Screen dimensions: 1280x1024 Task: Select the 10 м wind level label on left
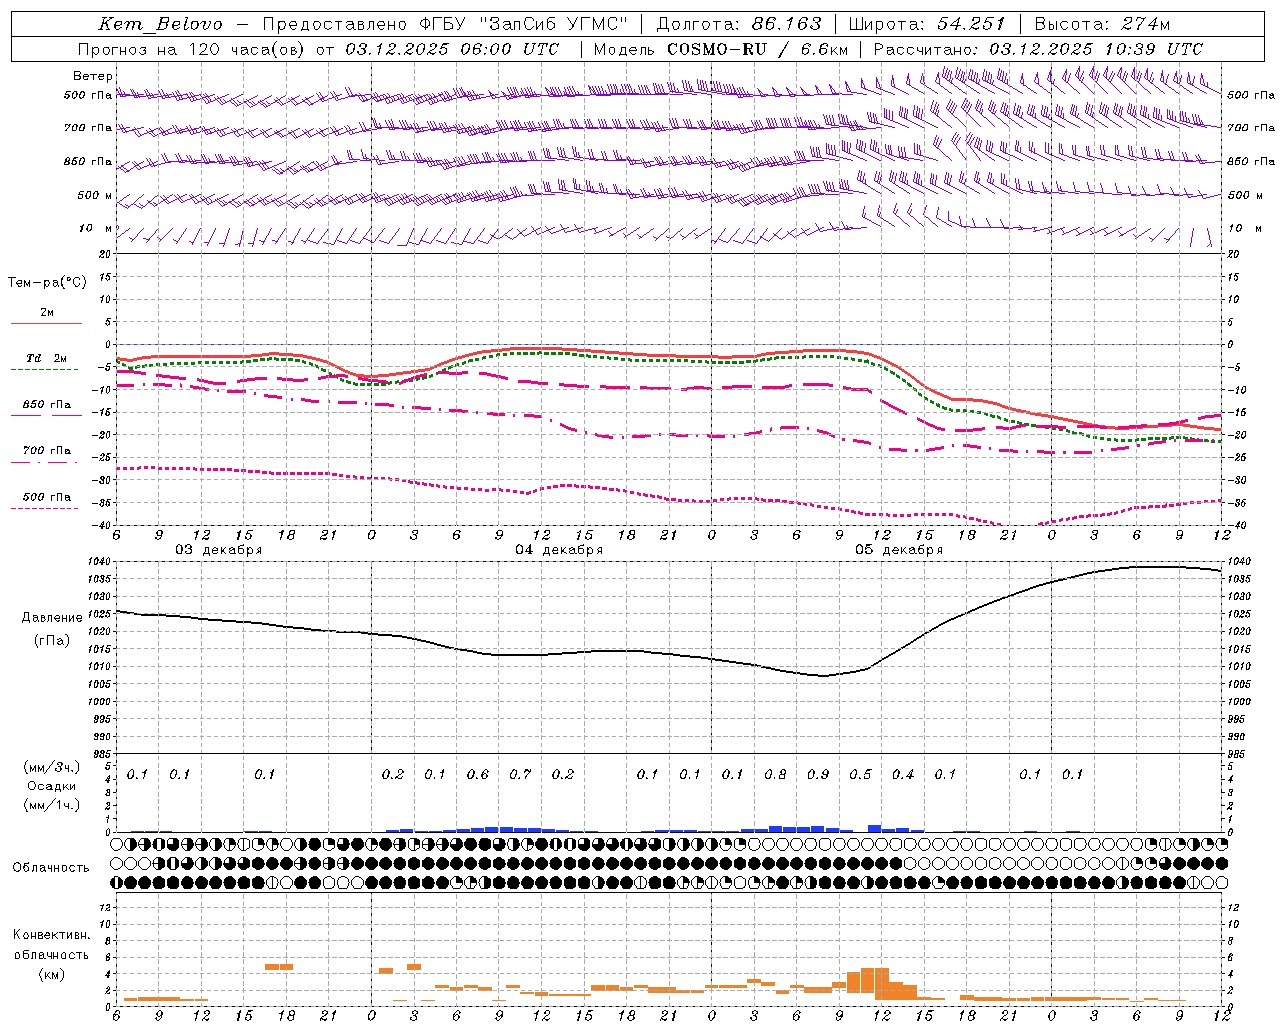click(96, 228)
